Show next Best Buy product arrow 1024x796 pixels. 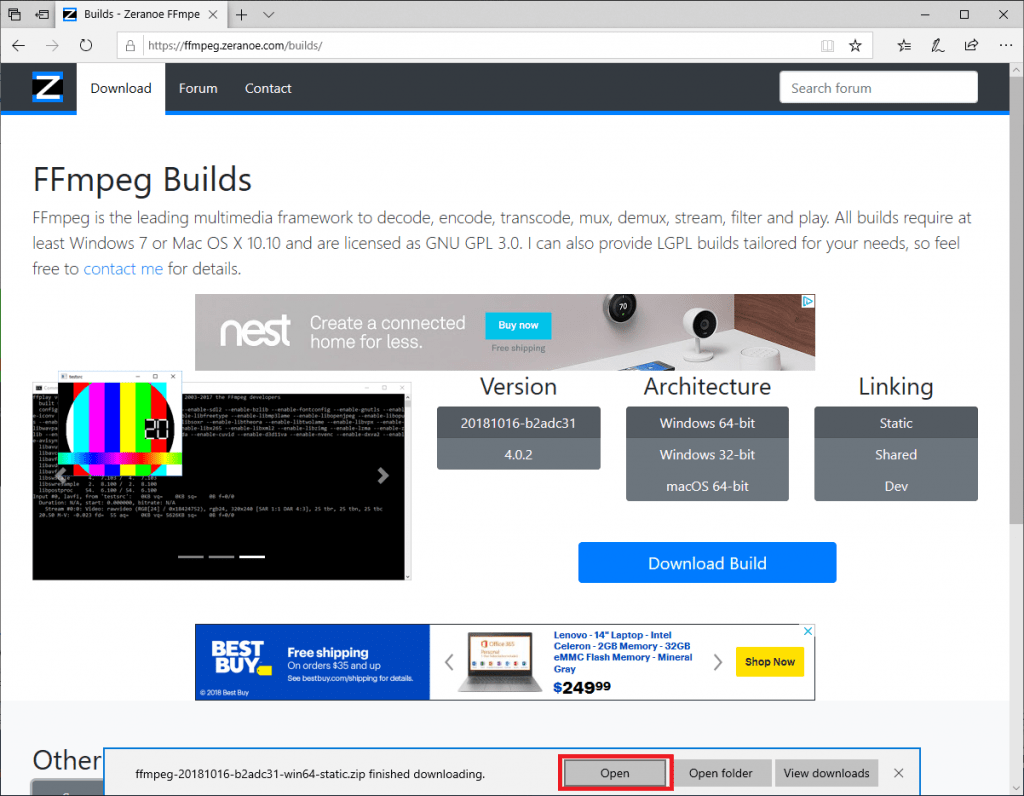coord(718,662)
